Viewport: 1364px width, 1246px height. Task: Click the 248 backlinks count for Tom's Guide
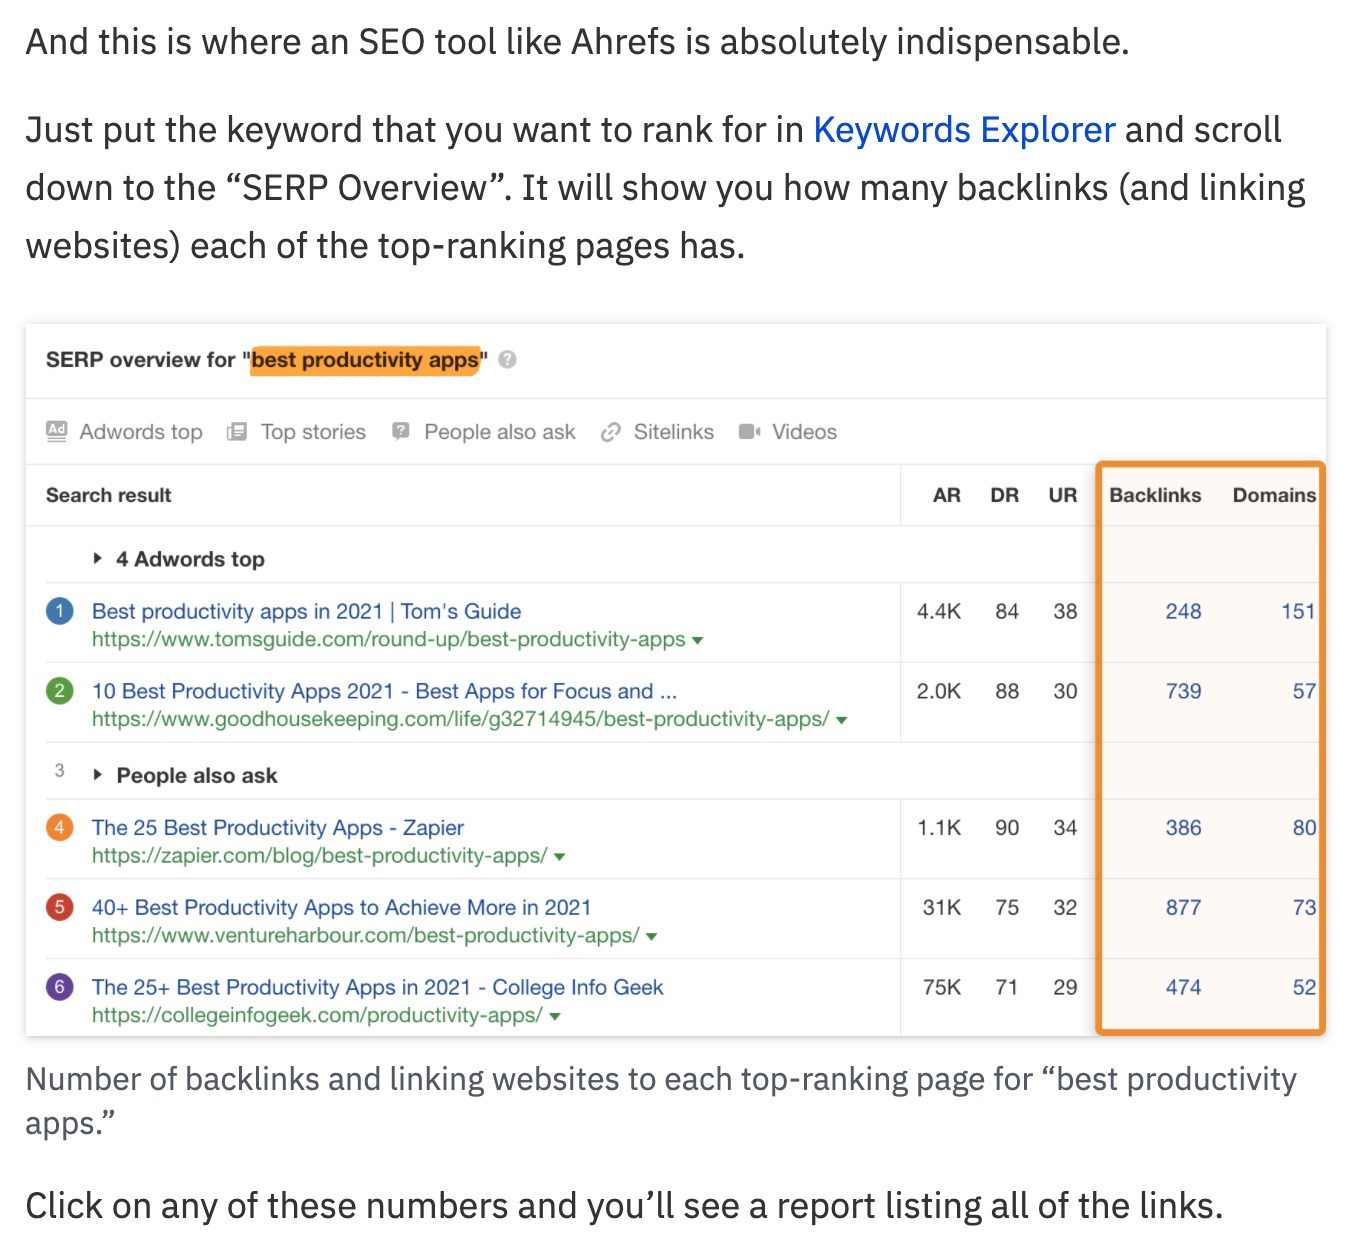point(1182,610)
